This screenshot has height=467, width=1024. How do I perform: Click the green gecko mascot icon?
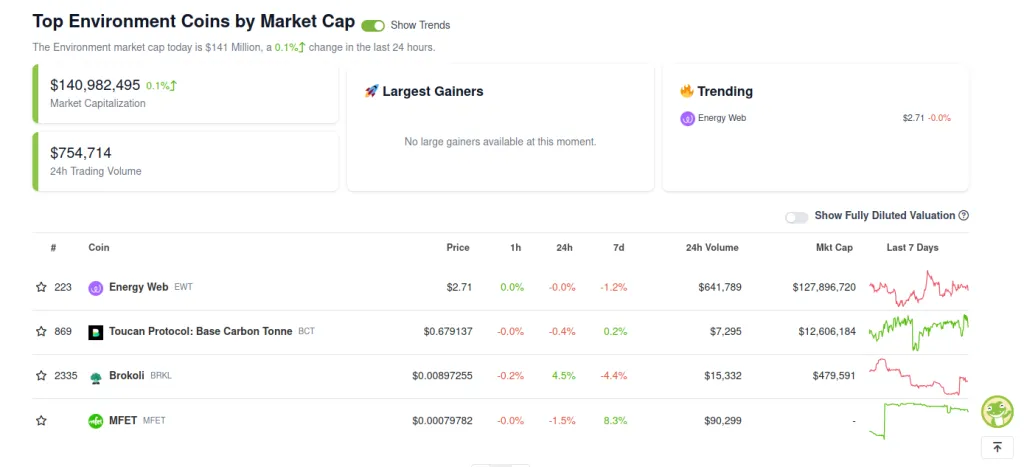996,410
